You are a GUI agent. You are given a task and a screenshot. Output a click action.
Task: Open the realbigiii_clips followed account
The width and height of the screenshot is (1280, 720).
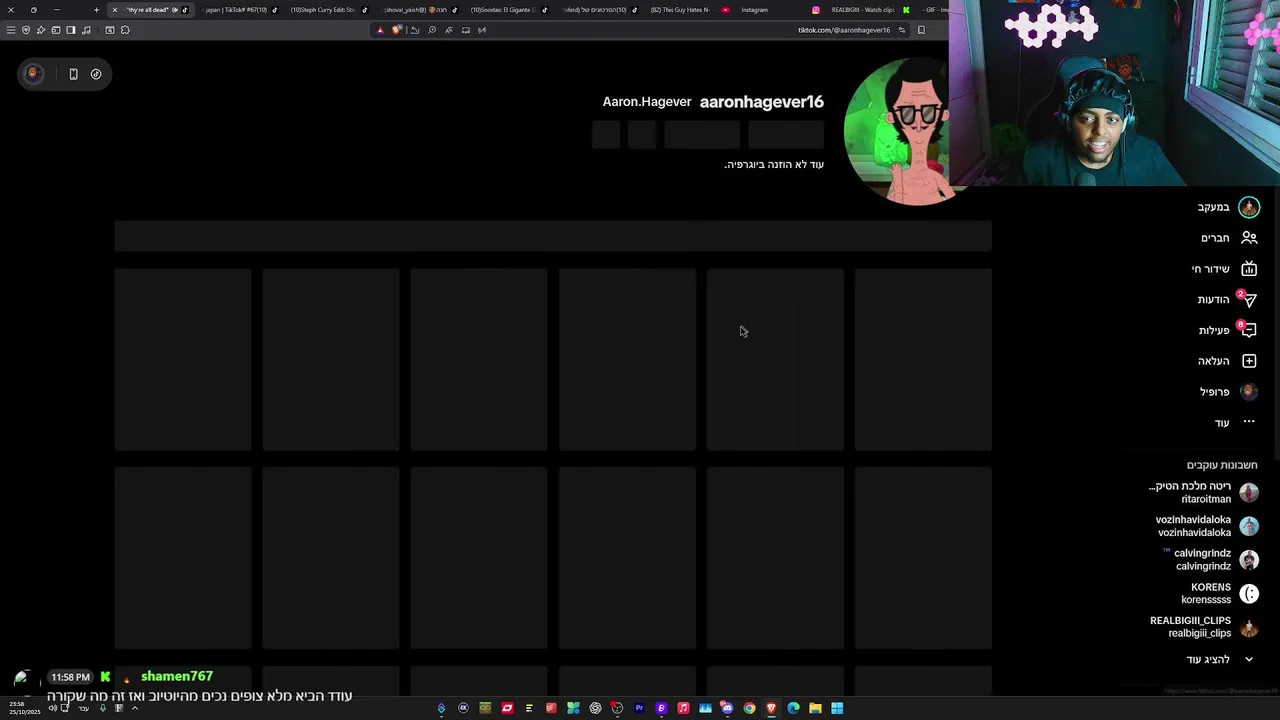click(x=1204, y=627)
